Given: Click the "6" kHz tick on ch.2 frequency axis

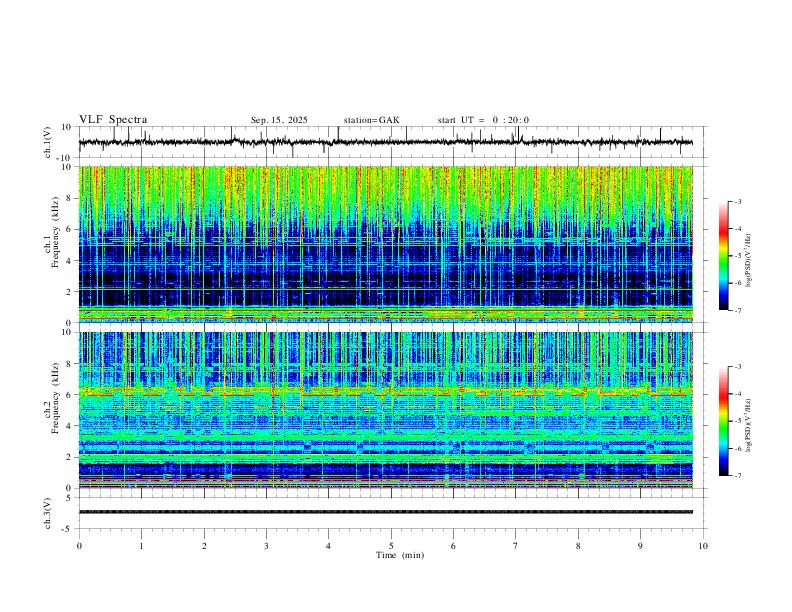Looking at the screenshot, I should coord(70,395).
